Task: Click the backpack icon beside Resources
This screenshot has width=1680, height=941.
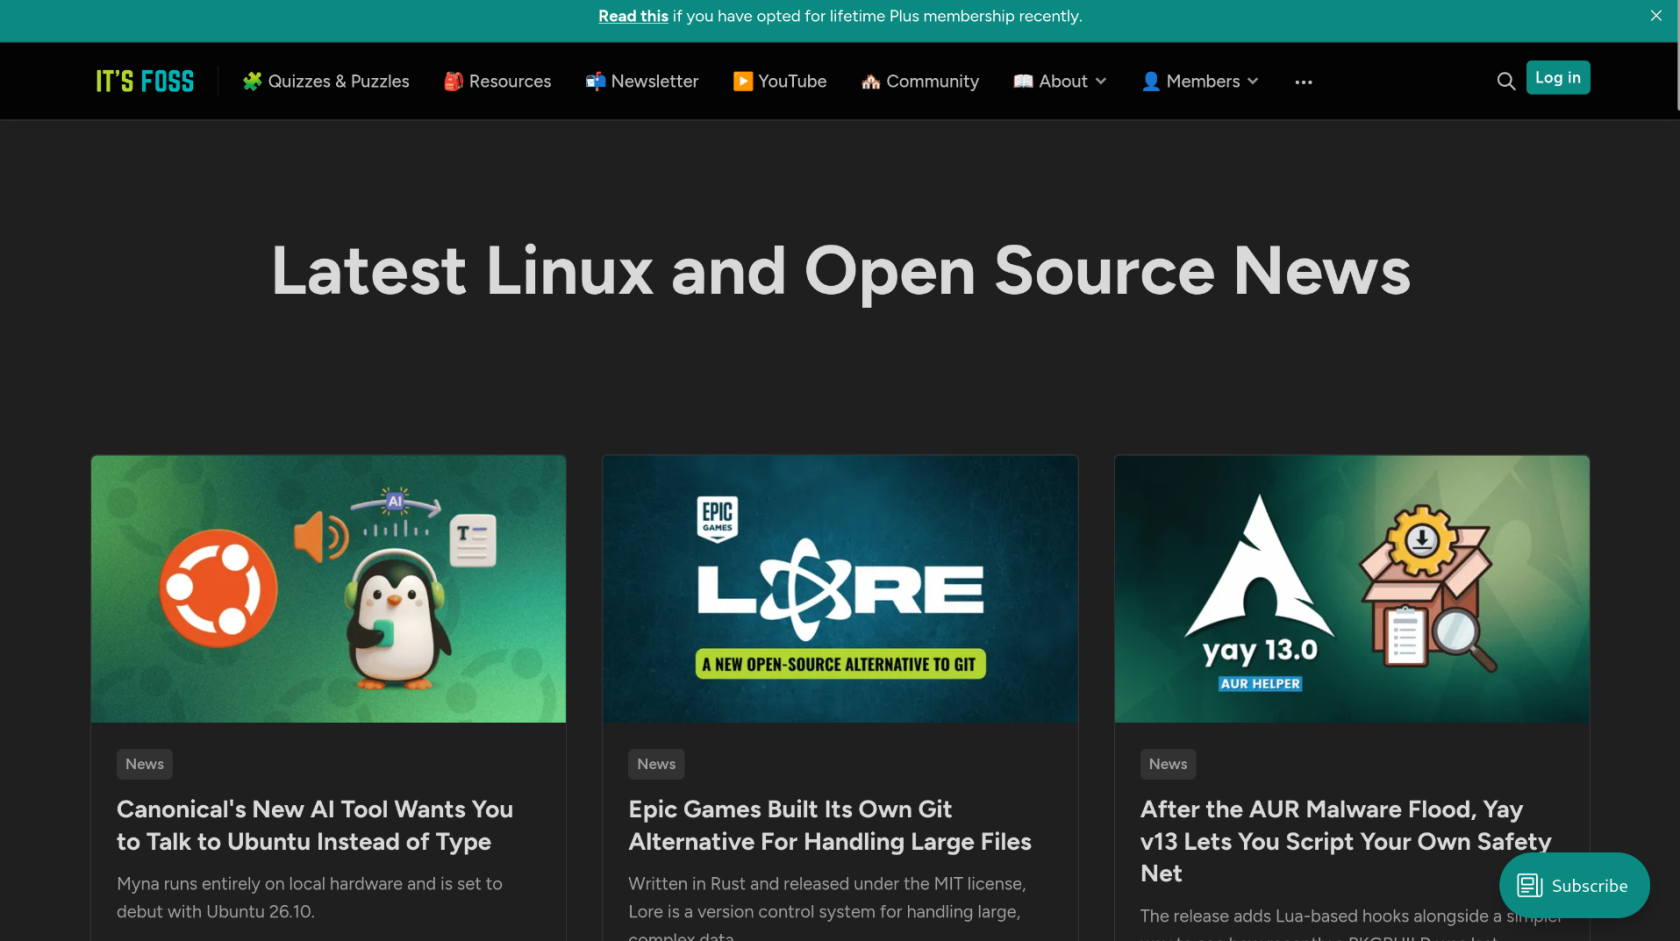Action: coord(453,81)
